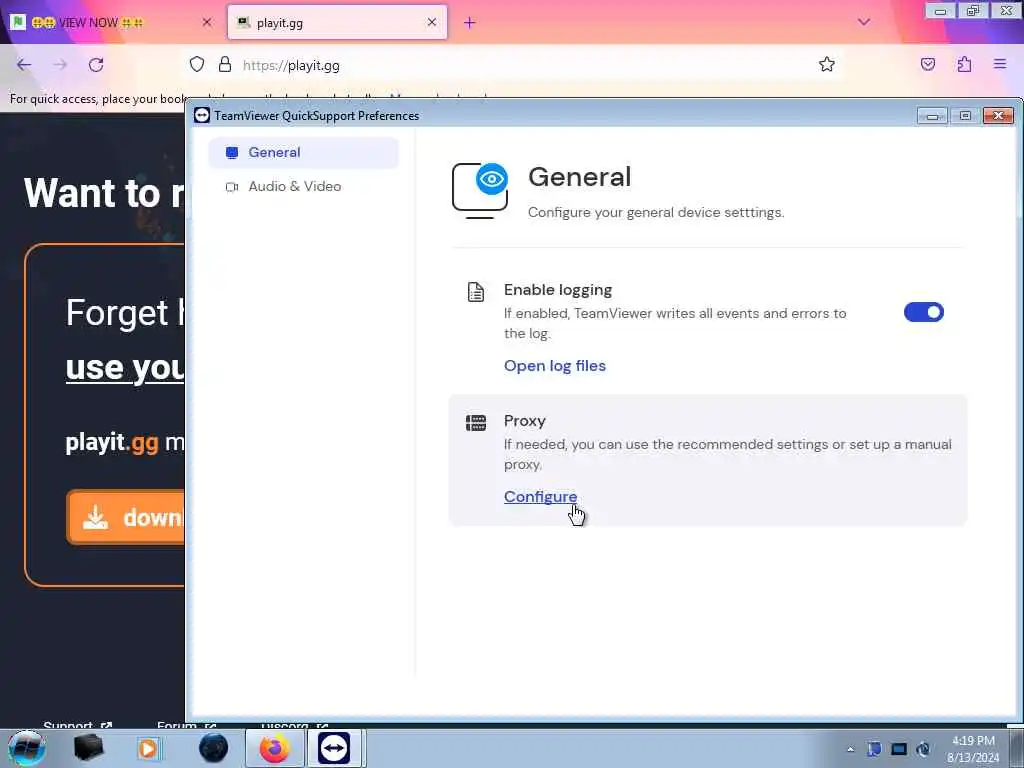
Task: Close the playit.gg tab
Action: pos(432,22)
